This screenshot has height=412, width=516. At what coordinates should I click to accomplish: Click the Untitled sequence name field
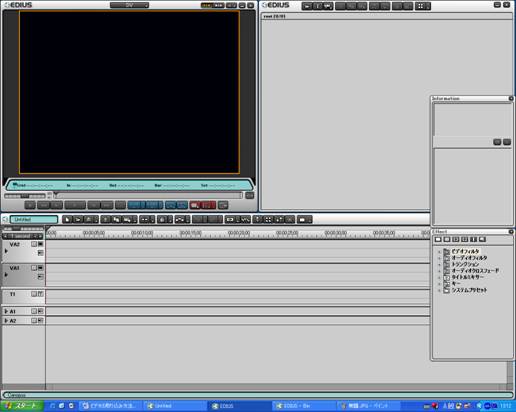34,219
